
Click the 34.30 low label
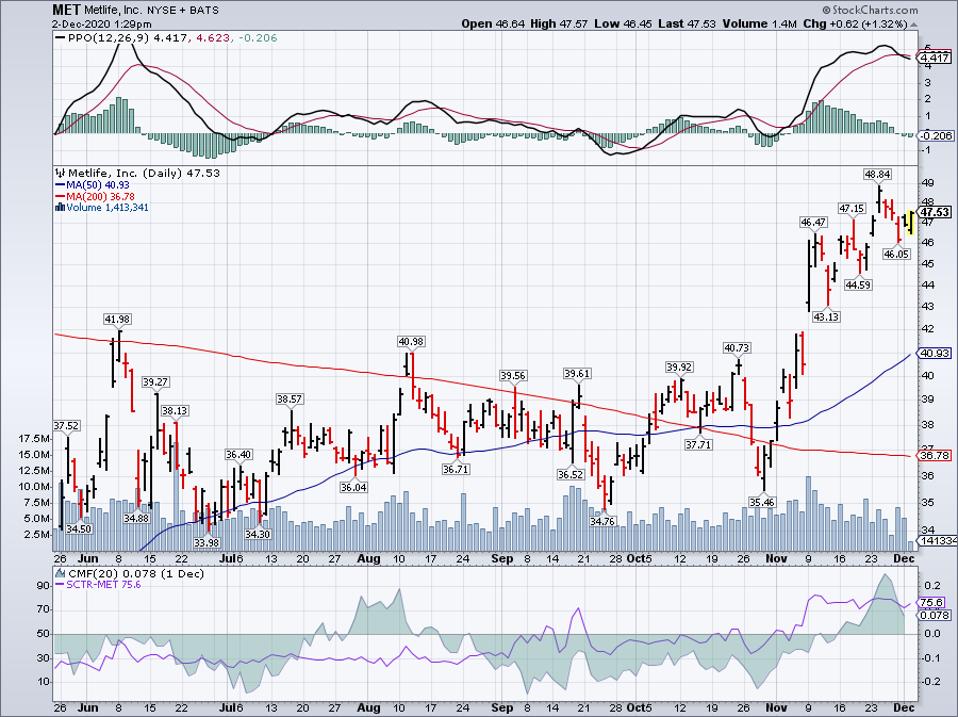click(257, 534)
